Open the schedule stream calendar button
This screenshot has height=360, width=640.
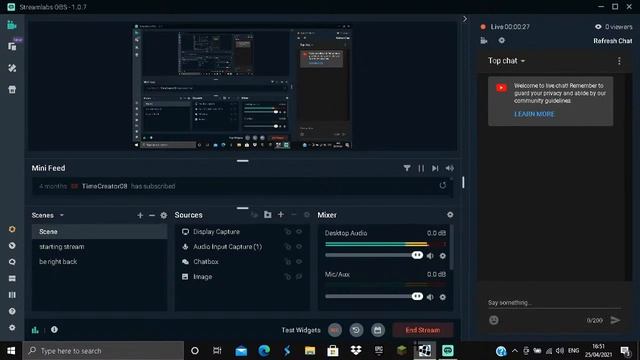(x=378, y=330)
